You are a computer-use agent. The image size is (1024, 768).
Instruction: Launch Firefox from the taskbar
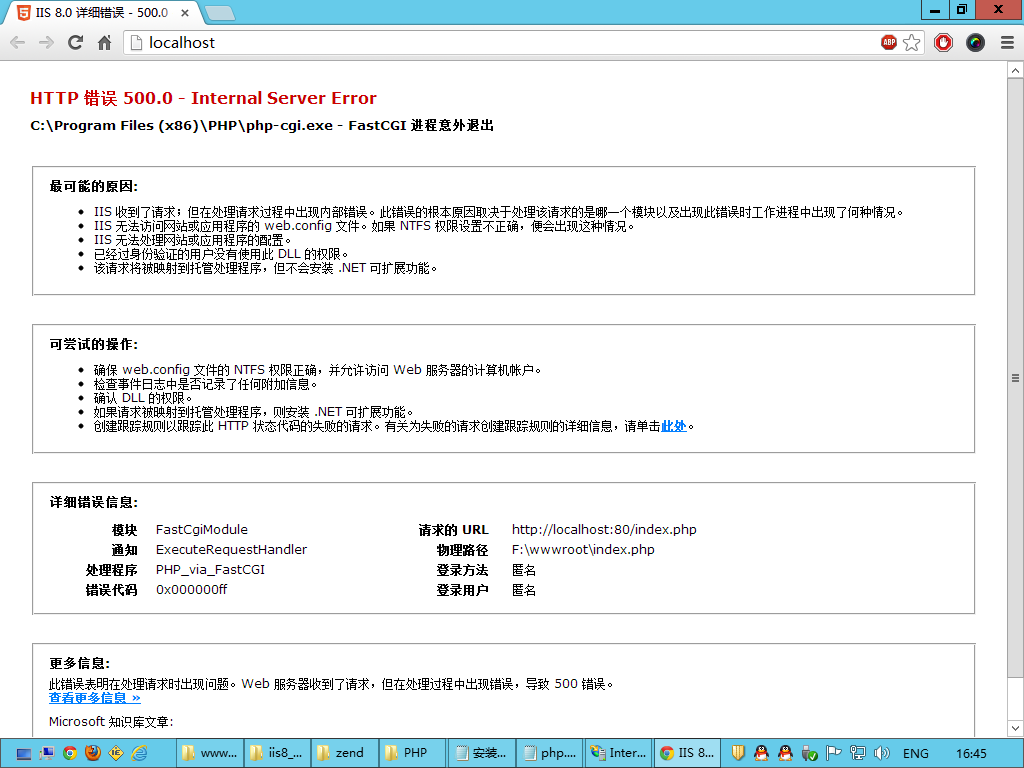93,754
